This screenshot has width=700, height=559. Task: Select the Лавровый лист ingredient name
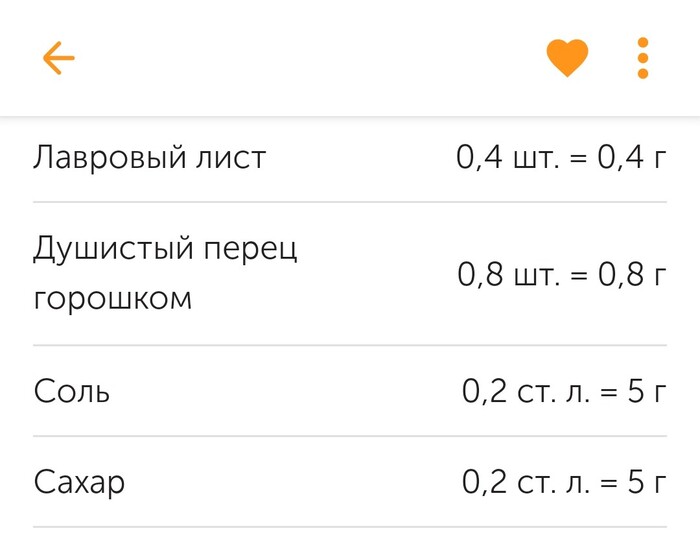click(150, 158)
